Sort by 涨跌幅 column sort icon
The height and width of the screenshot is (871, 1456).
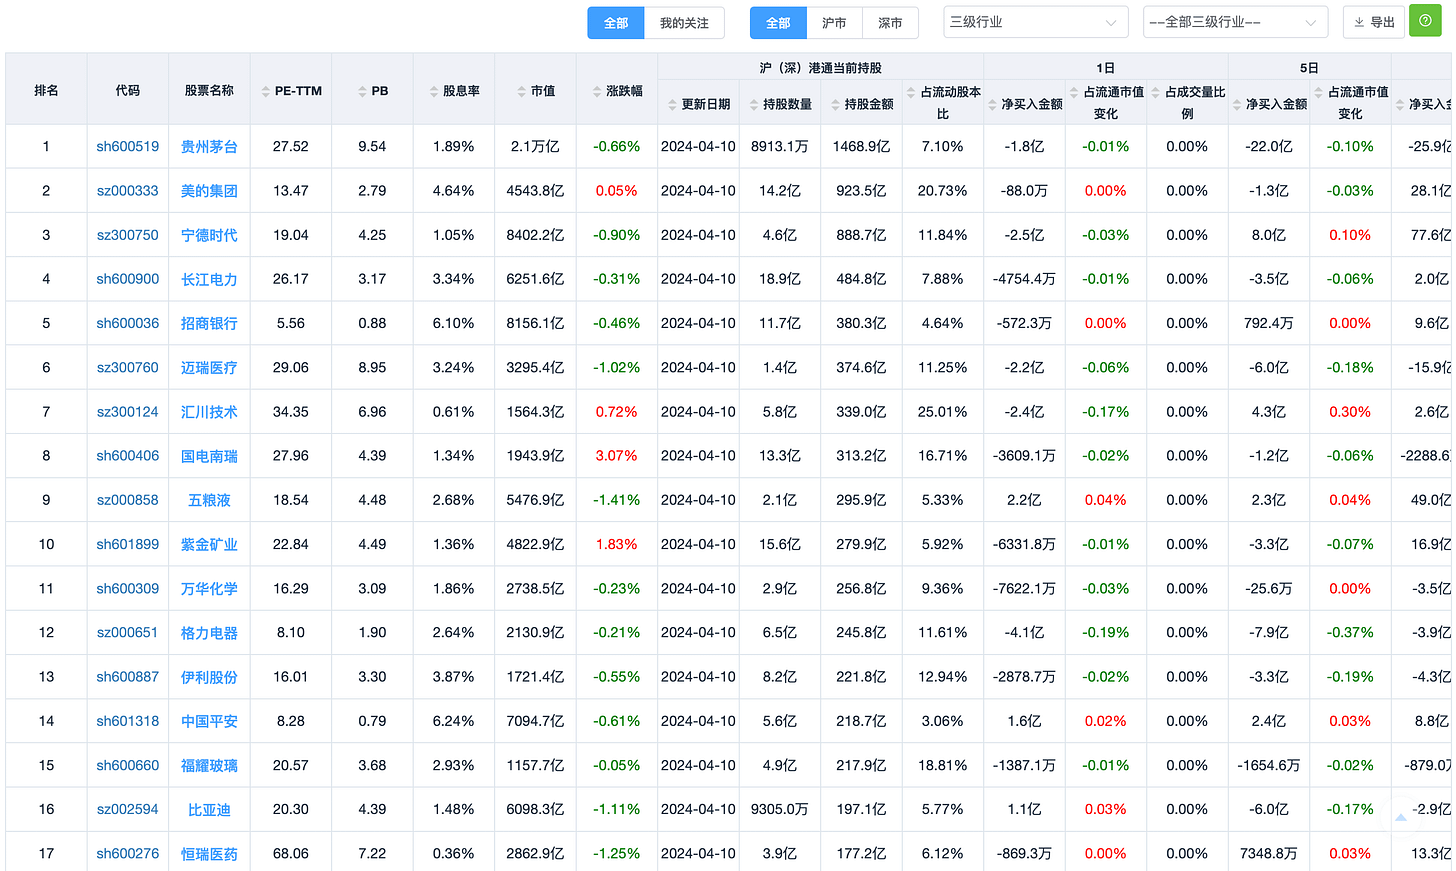pyautogui.click(x=597, y=91)
